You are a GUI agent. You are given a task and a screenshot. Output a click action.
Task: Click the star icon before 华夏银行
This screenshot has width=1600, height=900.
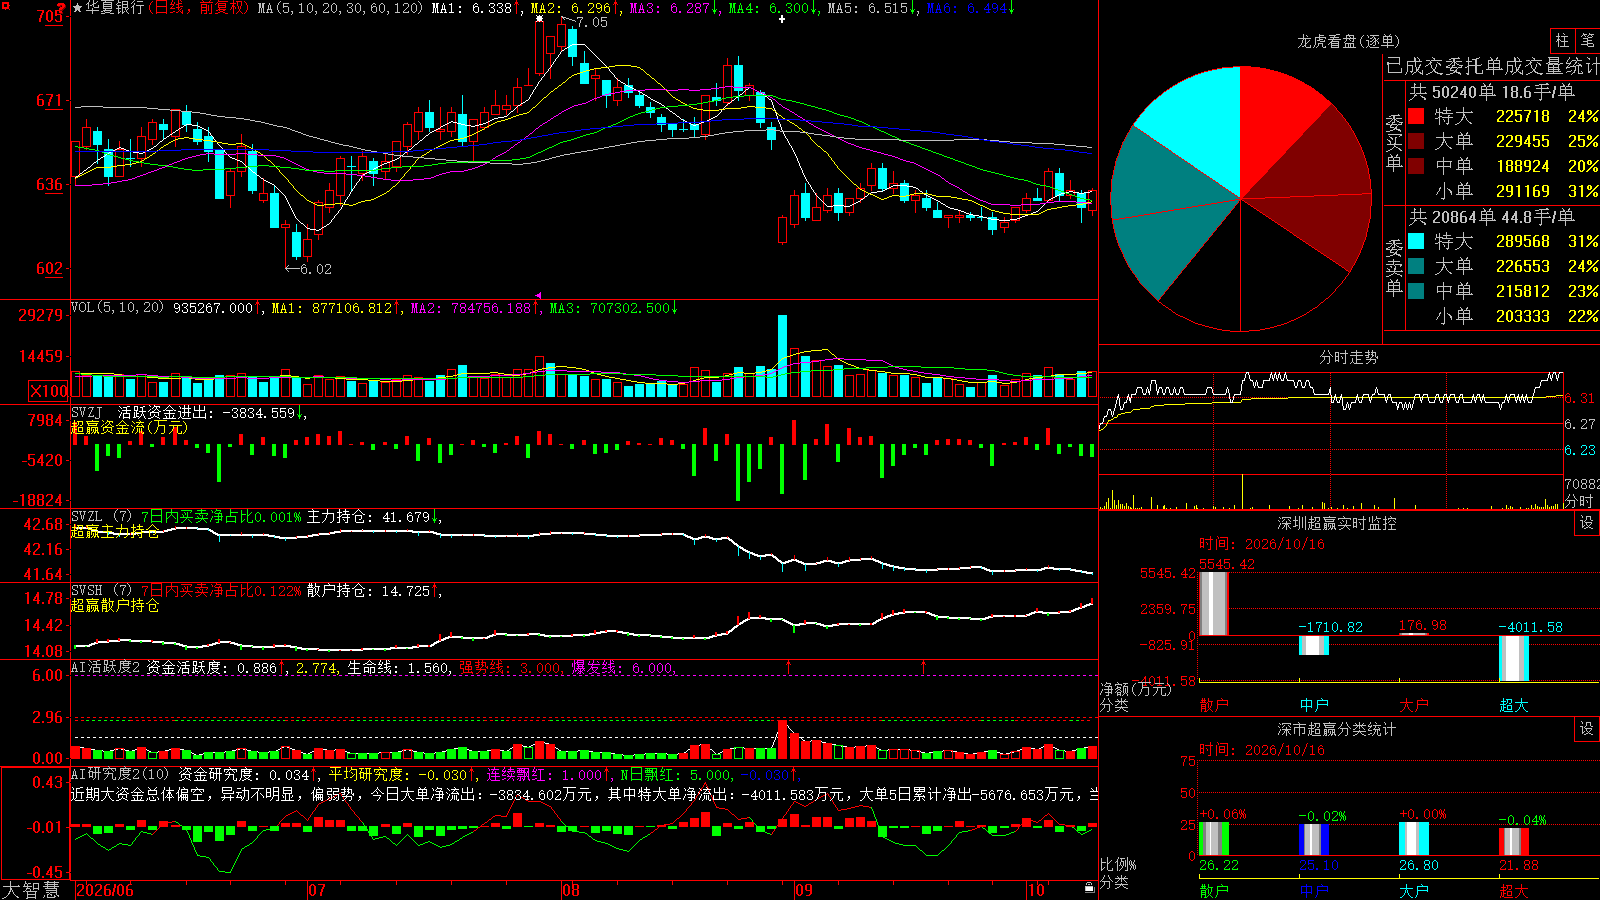pyautogui.click(x=78, y=8)
